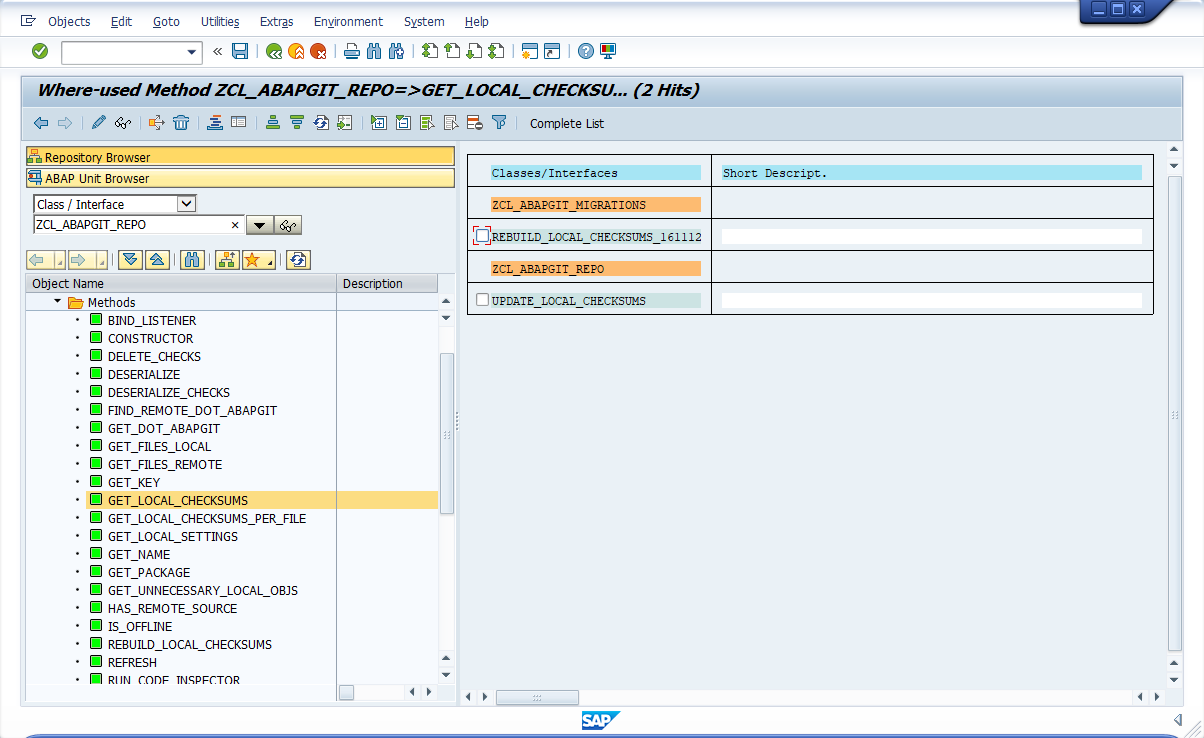
Task: Click the Display glasses button beside object name field
Action: click(289, 226)
